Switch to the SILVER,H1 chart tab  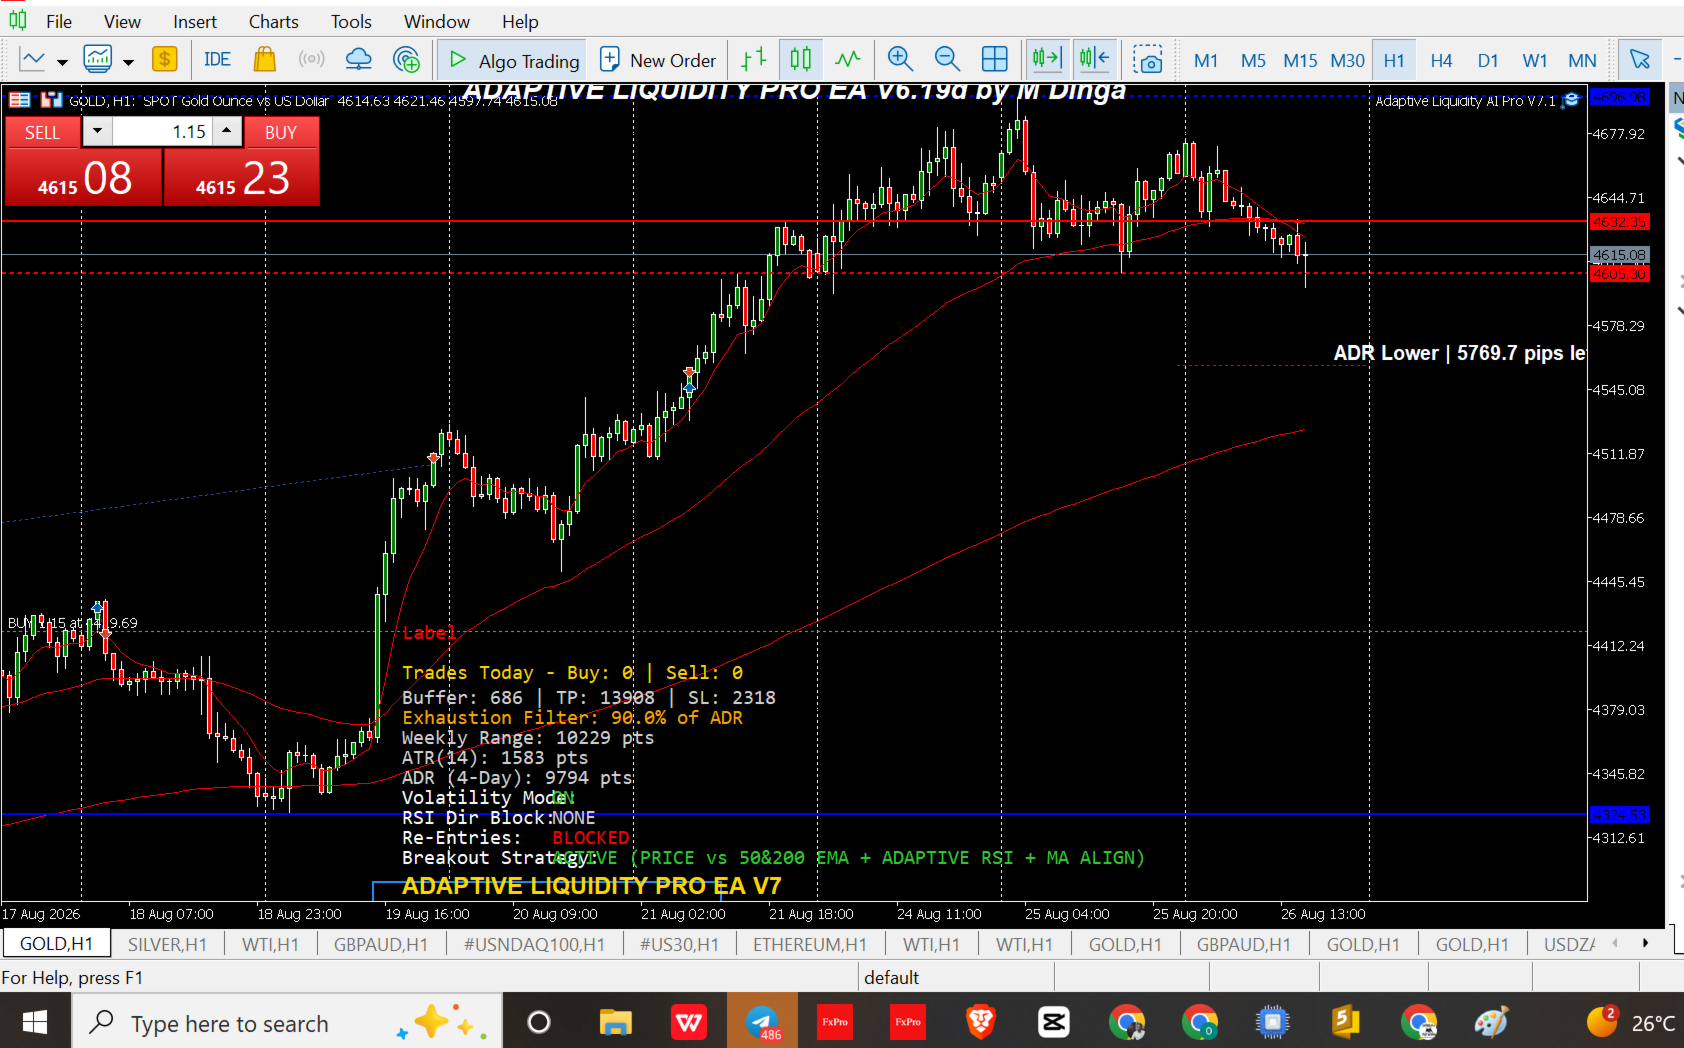click(167, 944)
